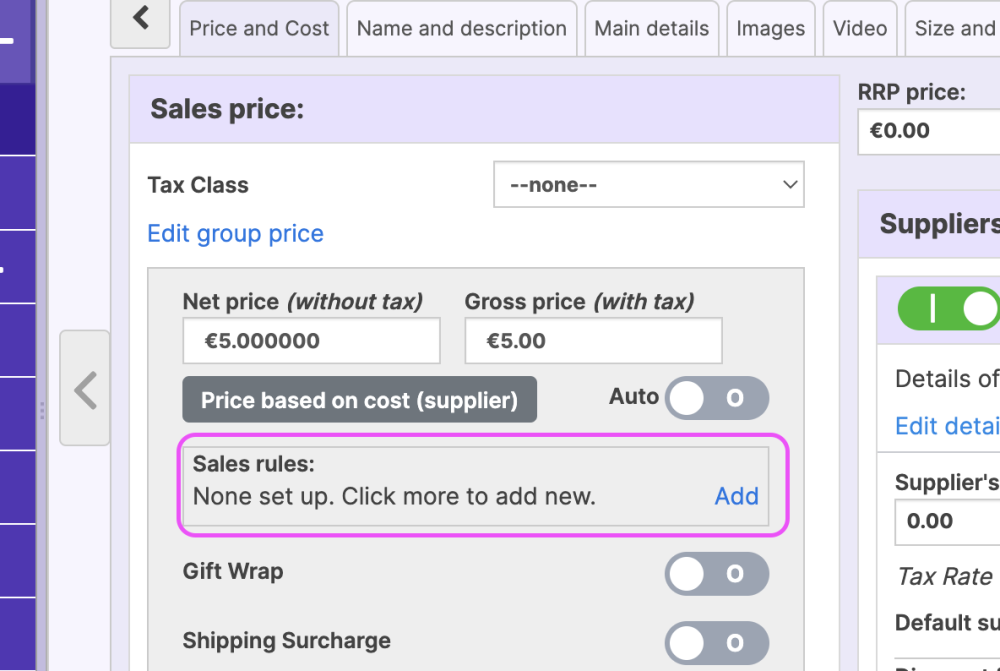Open the Size and... tab
This screenshot has width=1000, height=671.
point(955,28)
